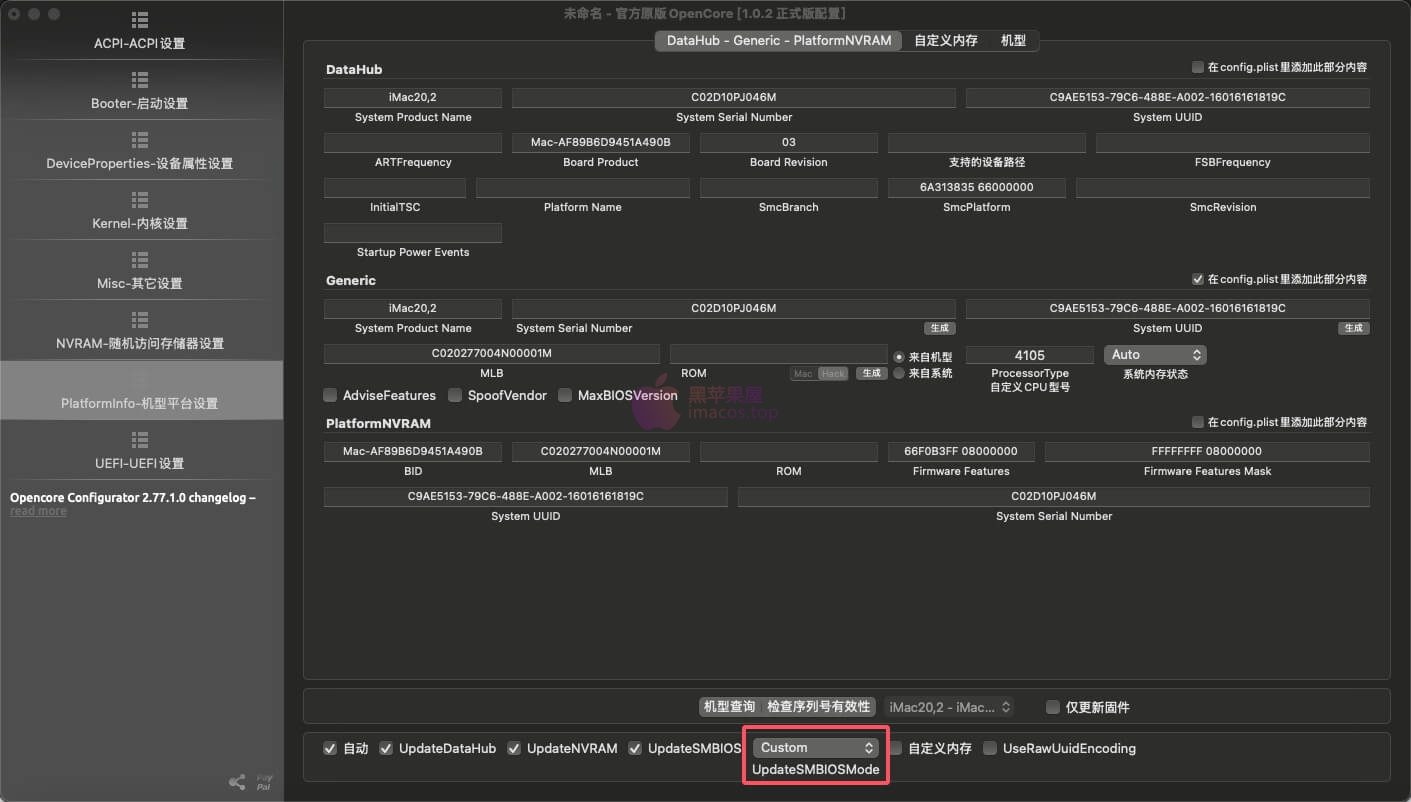This screenshot has width=1411, height=802.
Task: Generate a new Generic System UUID
Action: click(x=1354, y=328)
